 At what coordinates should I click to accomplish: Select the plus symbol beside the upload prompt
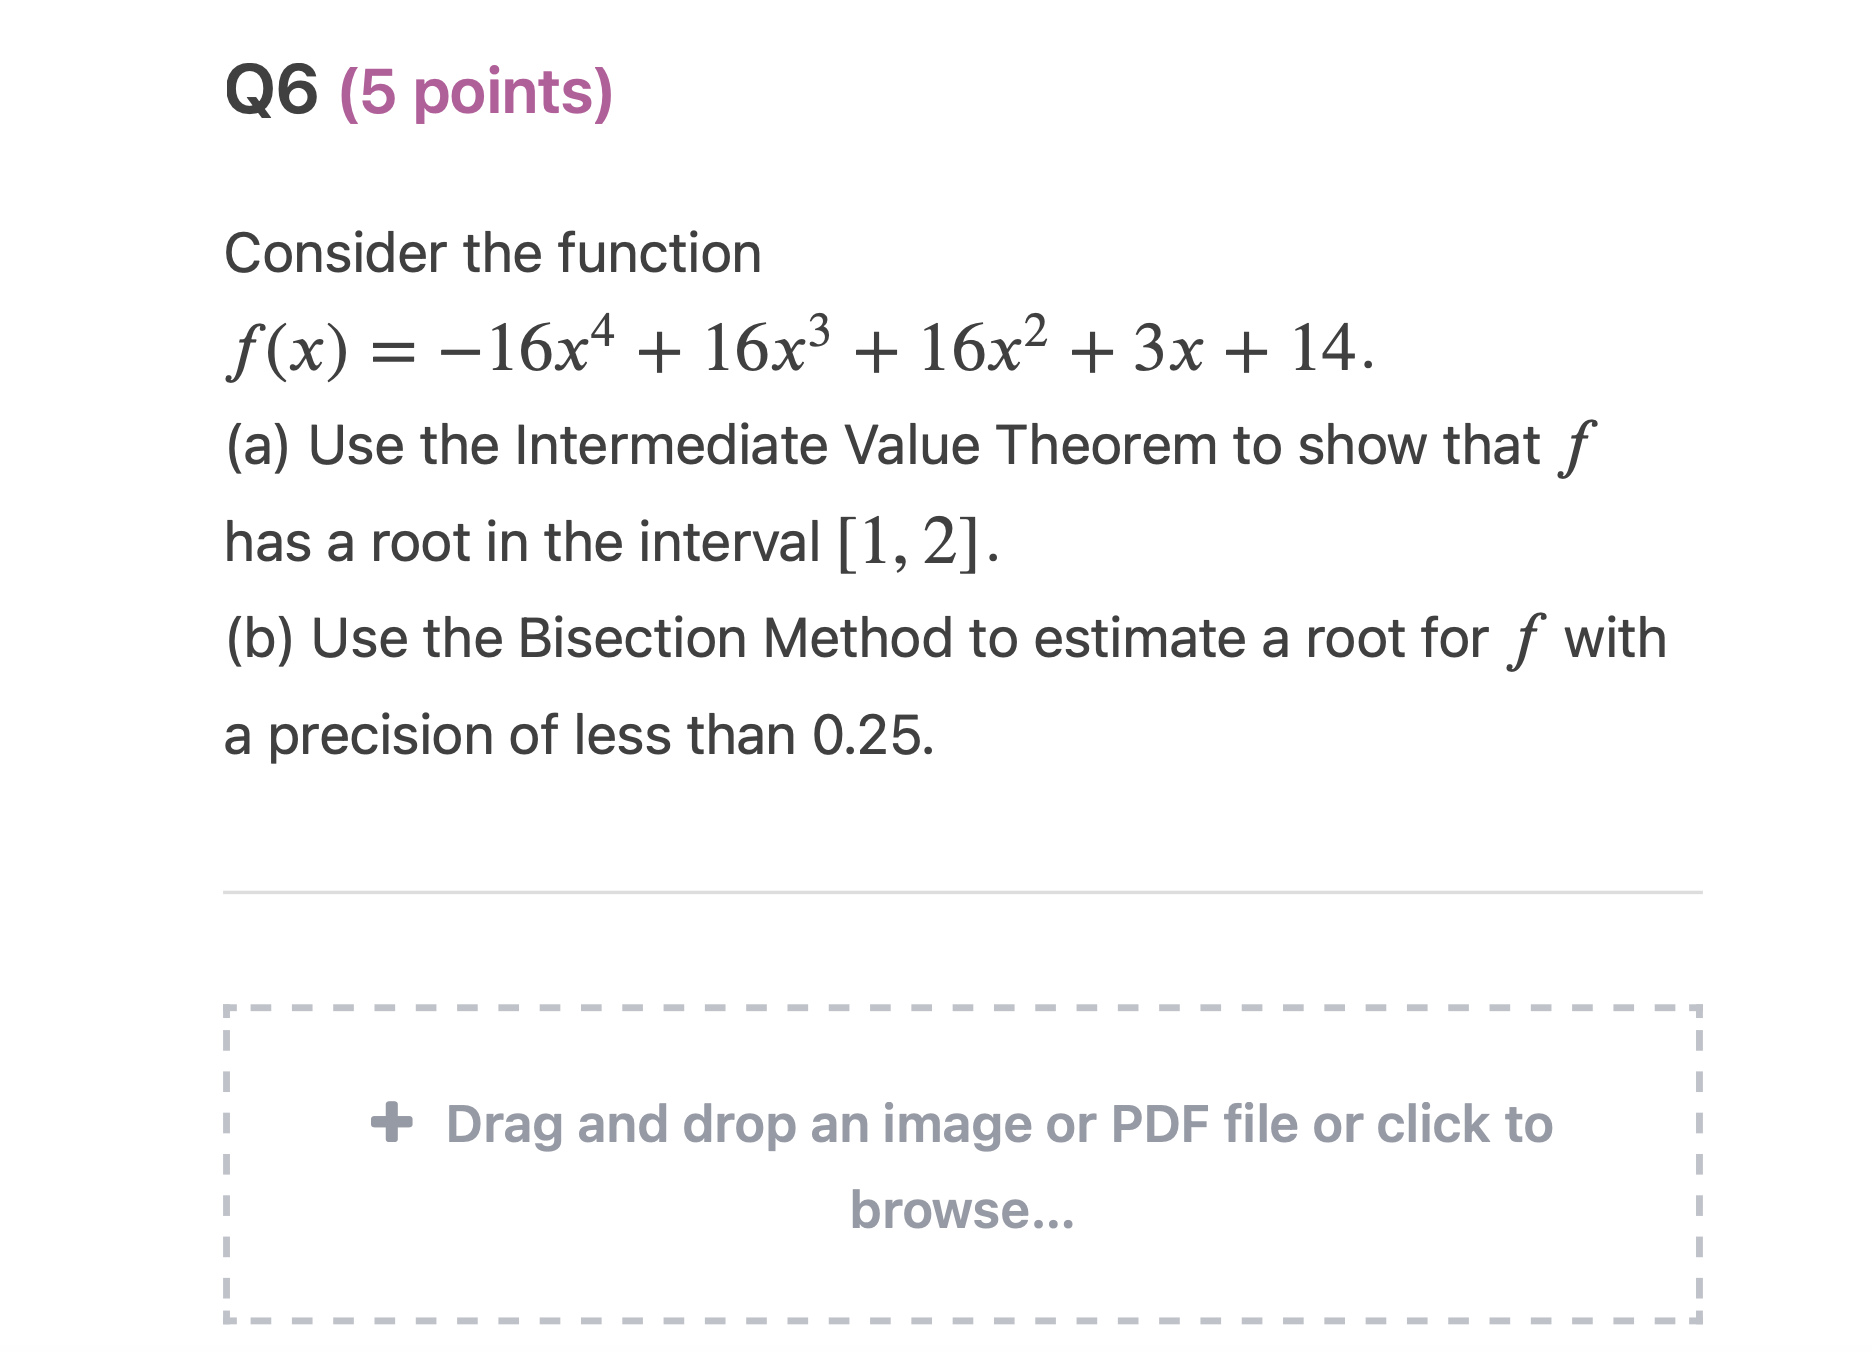point(393,1122)
